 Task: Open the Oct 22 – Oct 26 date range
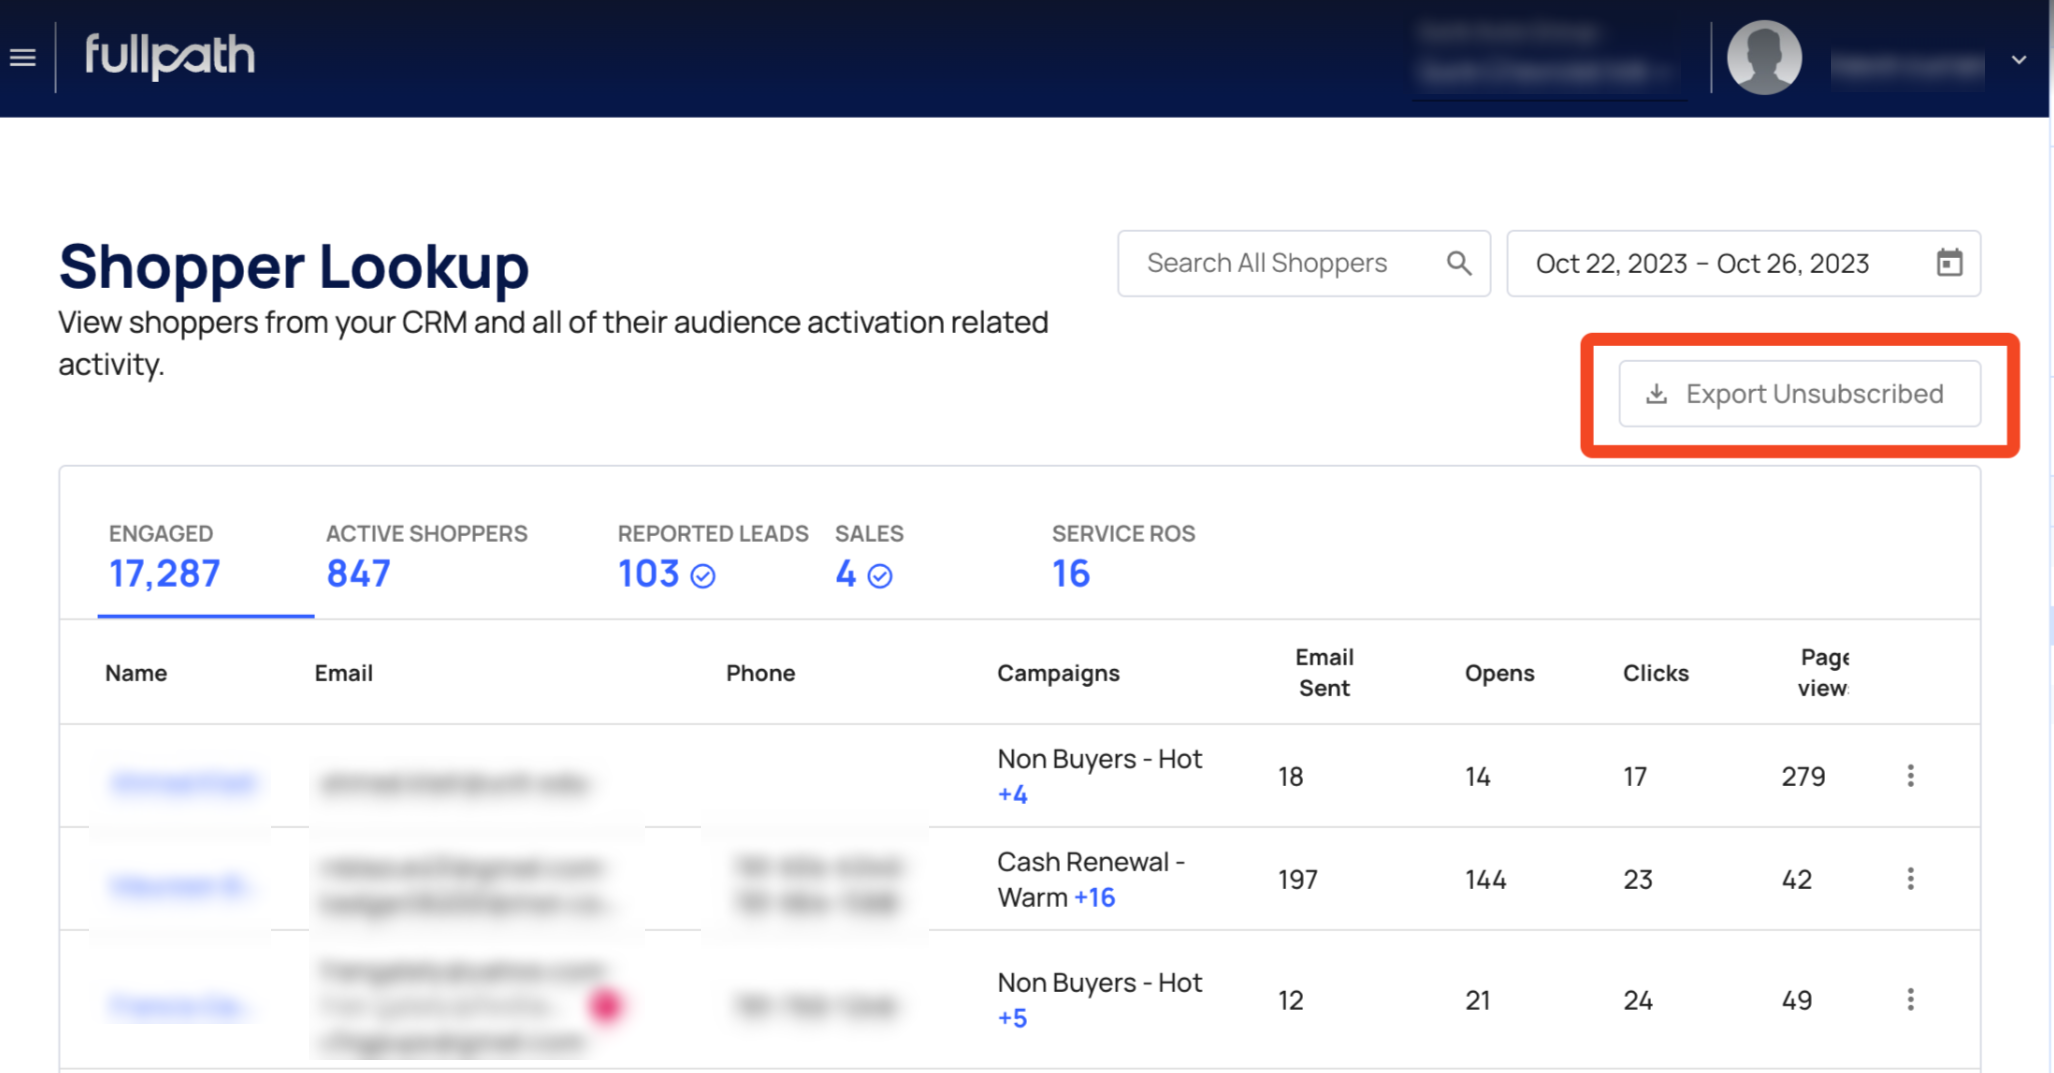point(1743,264)
